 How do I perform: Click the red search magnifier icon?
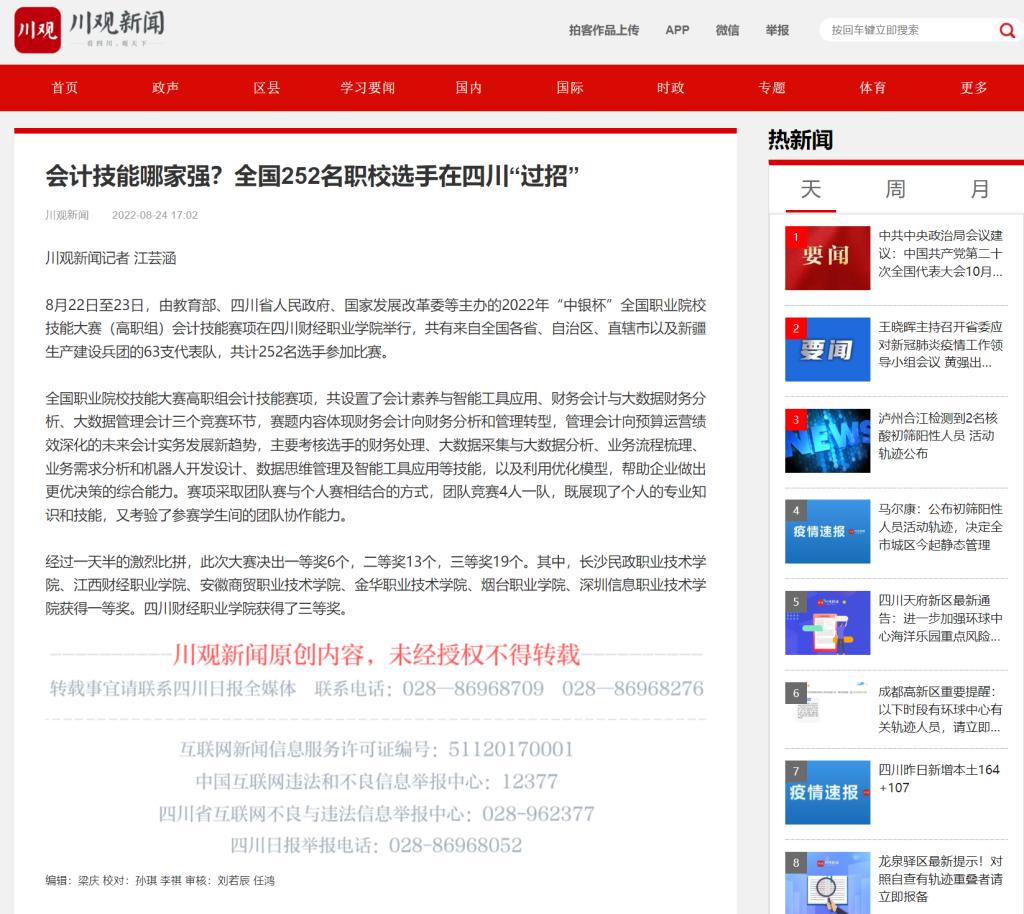tap(1006, 30)
